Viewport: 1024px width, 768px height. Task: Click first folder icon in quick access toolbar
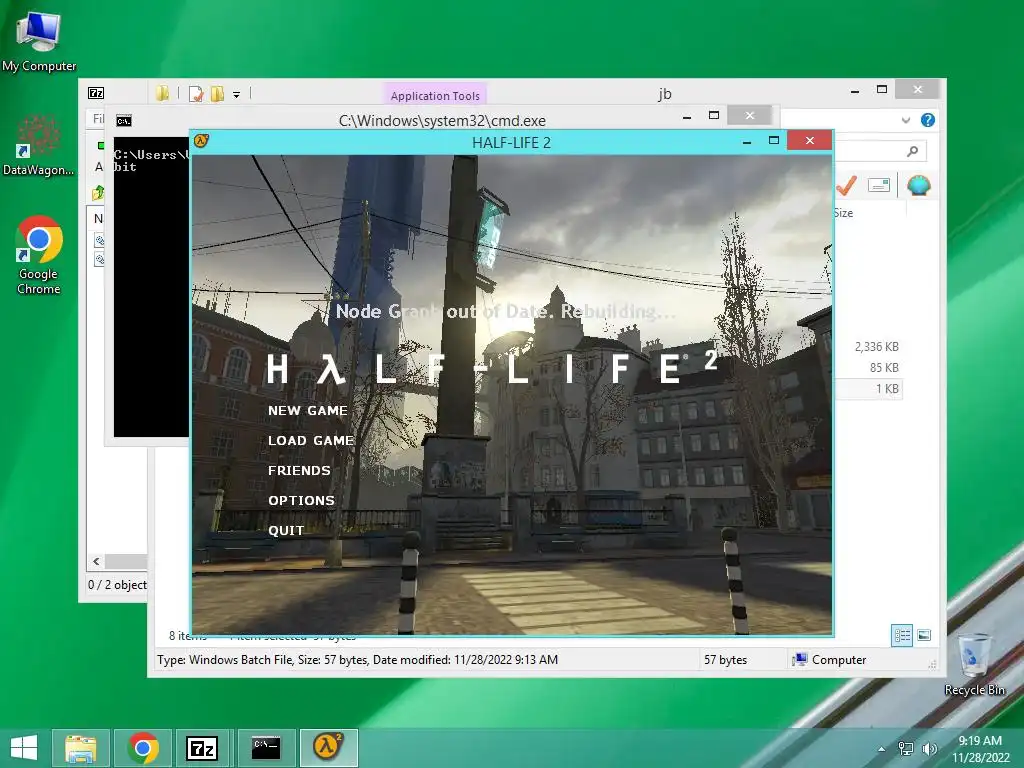163,93
